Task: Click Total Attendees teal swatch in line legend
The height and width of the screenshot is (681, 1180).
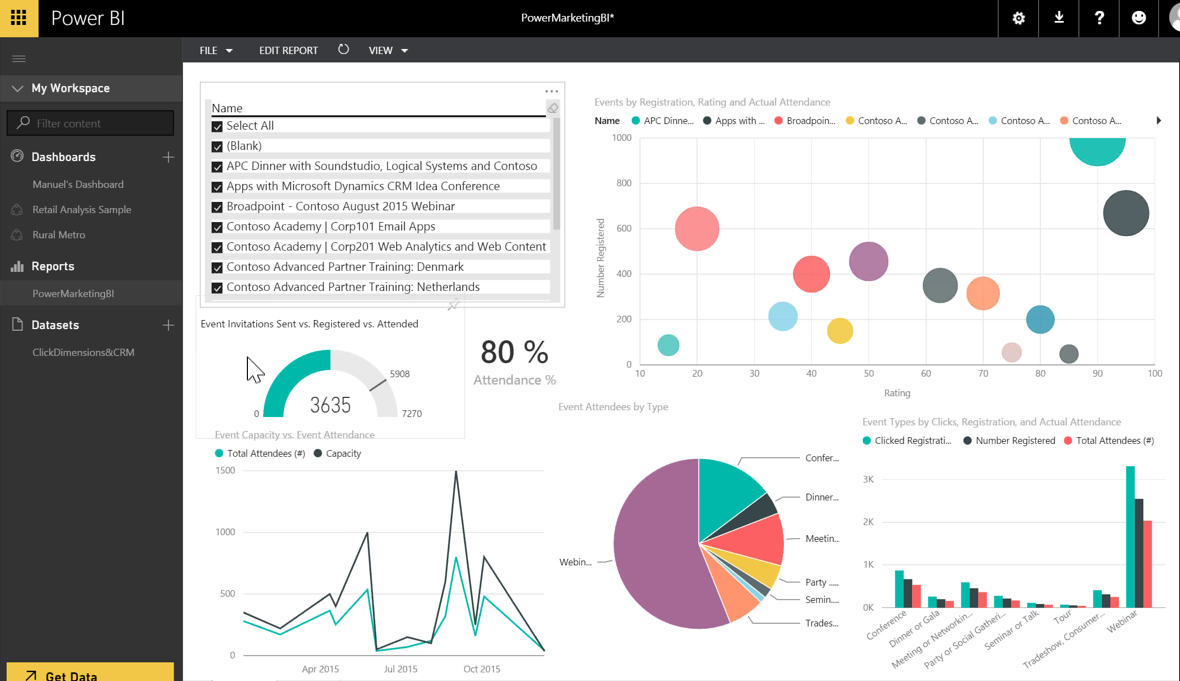Action: [x=219, y=453]
